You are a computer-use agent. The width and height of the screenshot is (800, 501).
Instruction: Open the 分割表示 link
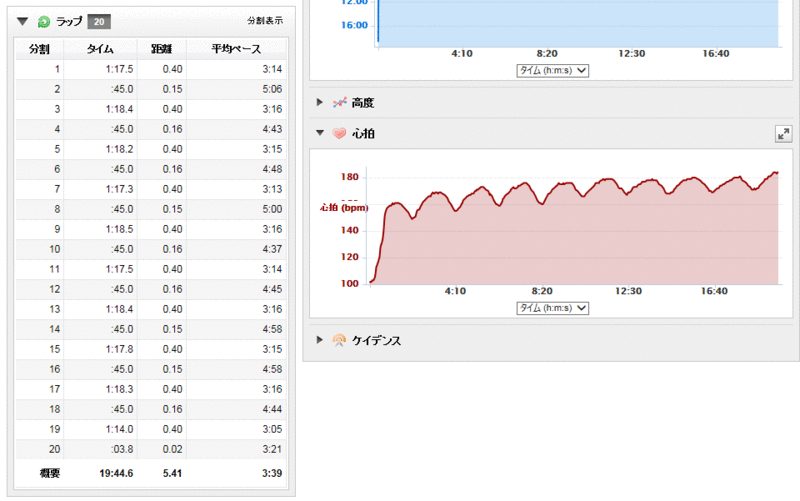tap(265, 21)
